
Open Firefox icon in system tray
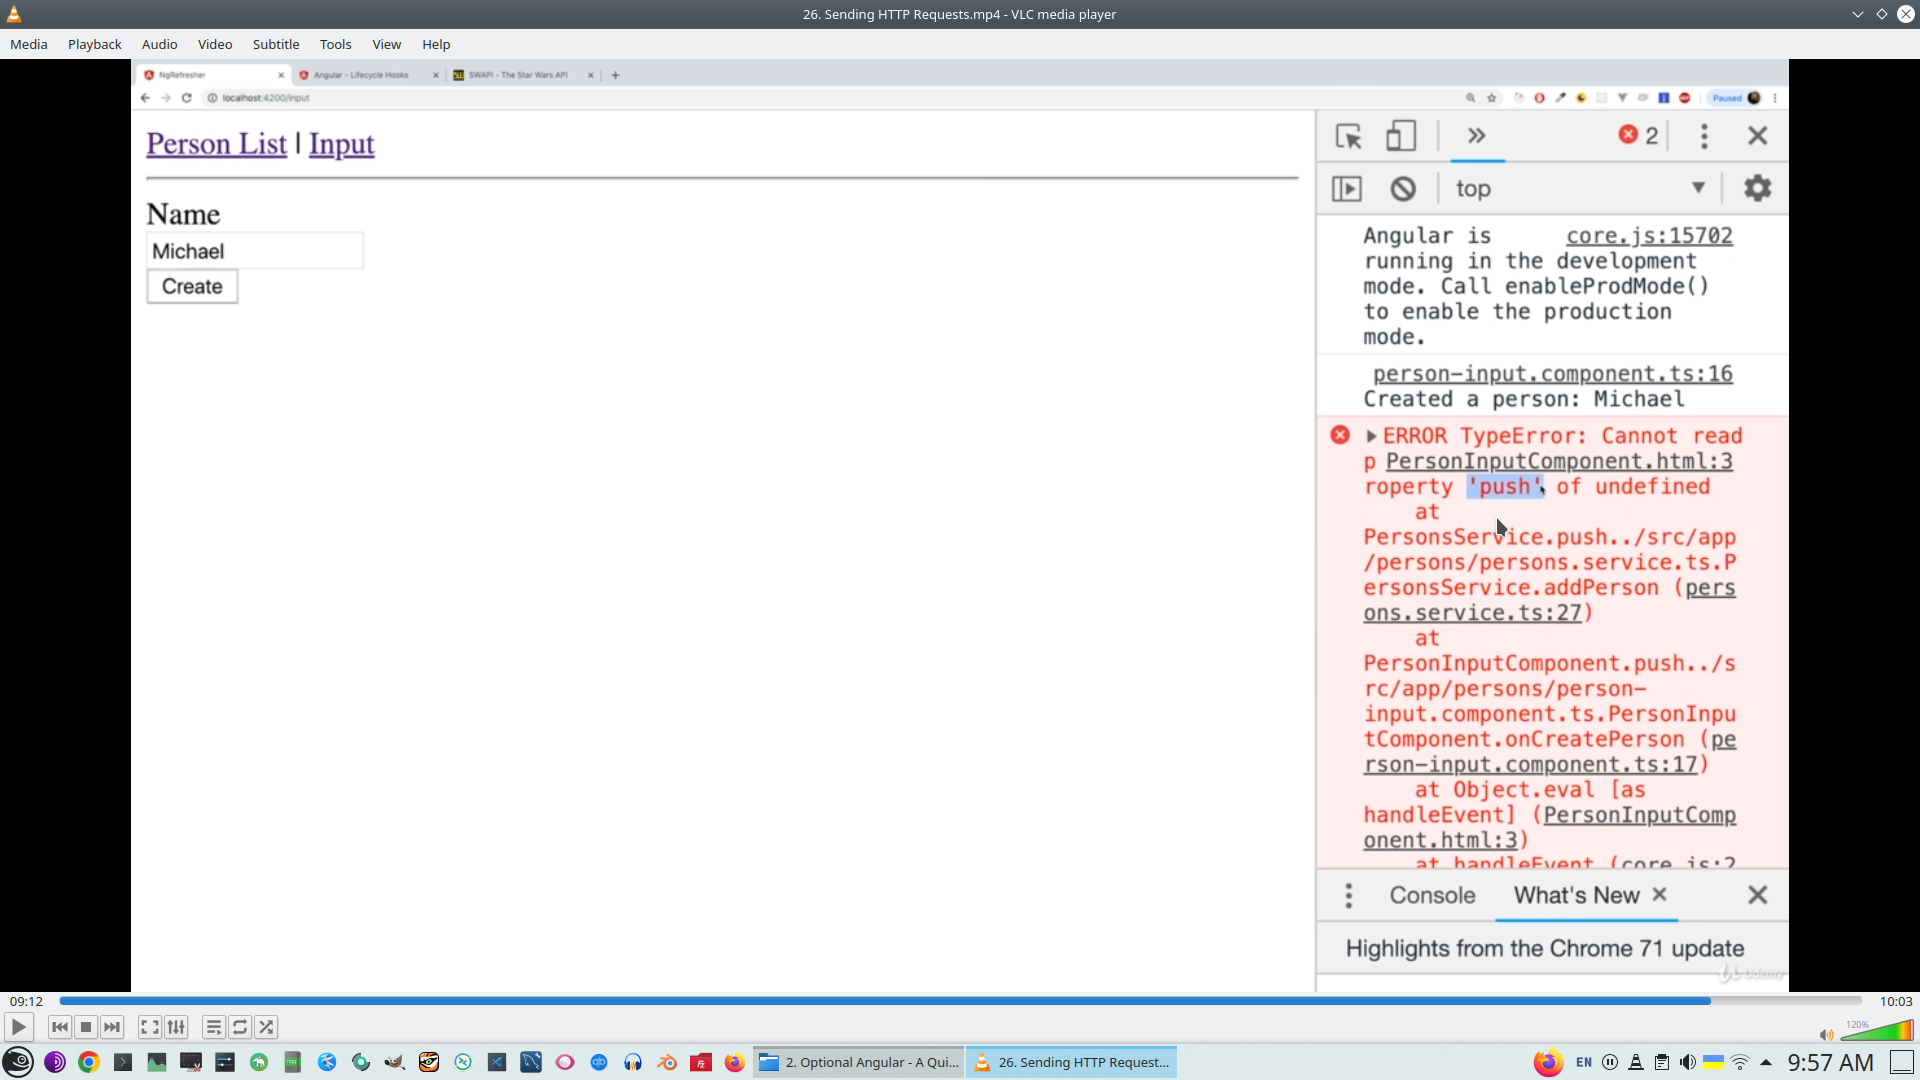[x=1548, y=1062]
